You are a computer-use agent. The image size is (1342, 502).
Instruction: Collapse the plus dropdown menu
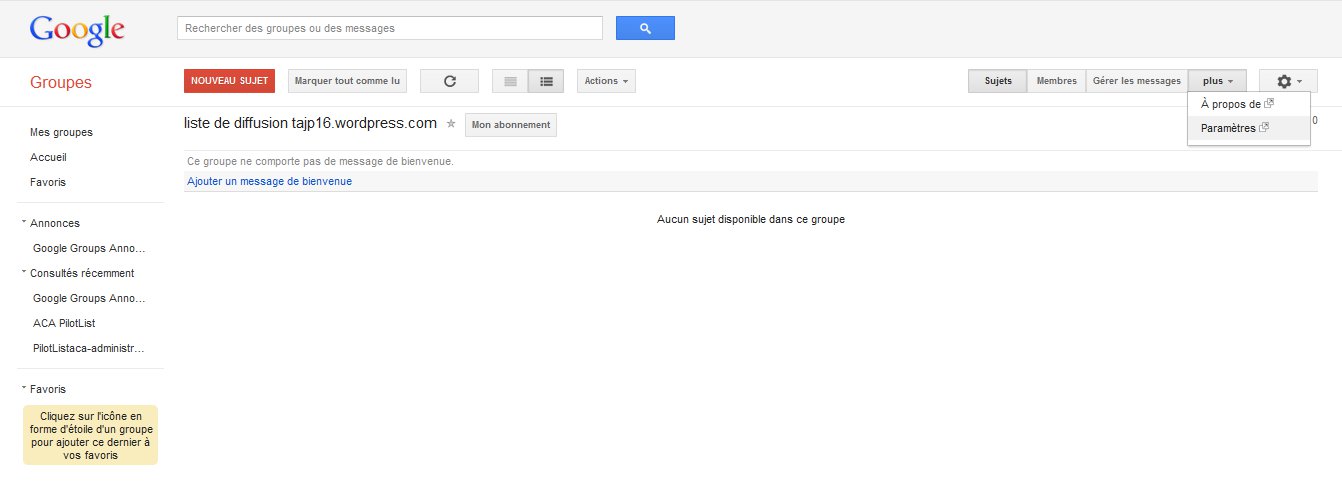1217,81
